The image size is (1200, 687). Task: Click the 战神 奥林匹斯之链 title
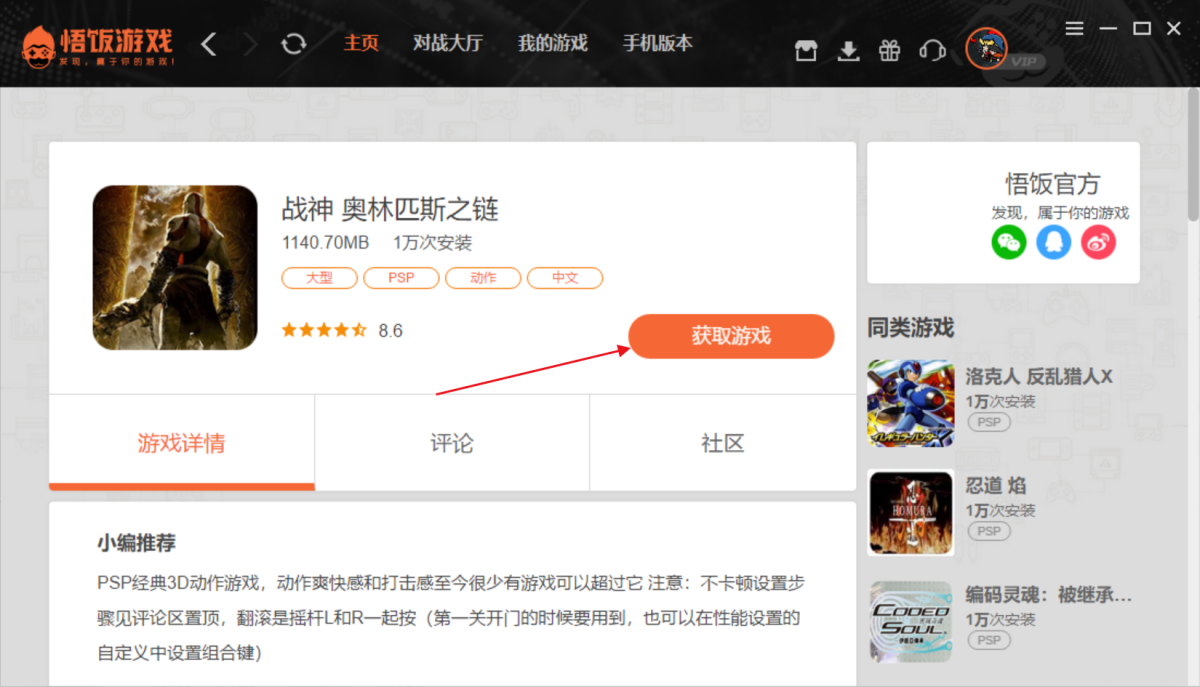click(x=390, y=210)
